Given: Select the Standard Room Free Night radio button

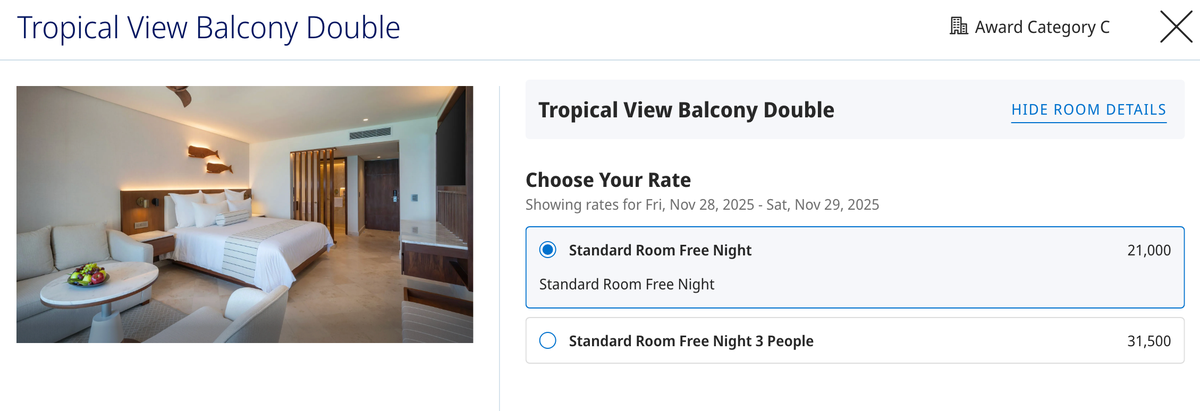Looking at the screenshot, I should coord(547,250).
